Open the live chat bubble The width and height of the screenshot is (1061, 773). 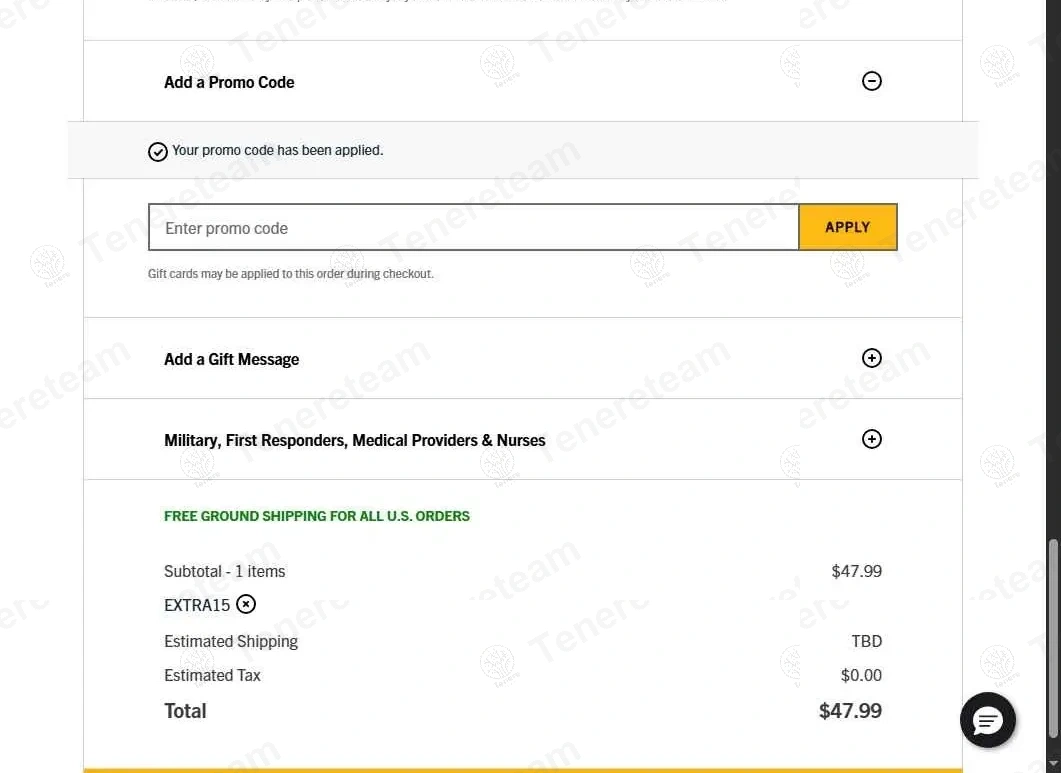987,720
